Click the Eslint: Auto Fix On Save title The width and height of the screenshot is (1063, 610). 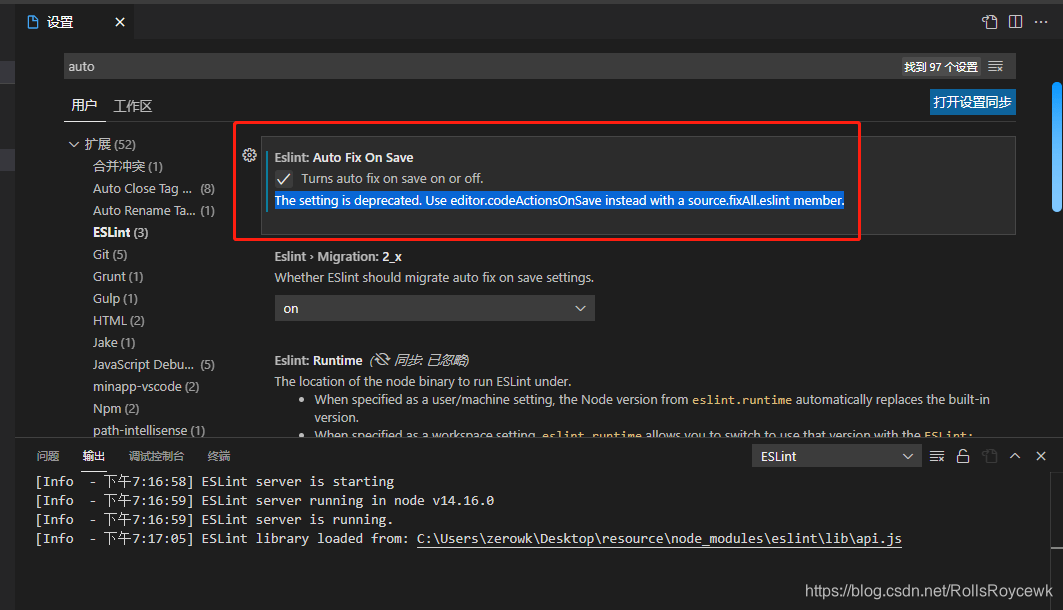click(x=344, y=157)
